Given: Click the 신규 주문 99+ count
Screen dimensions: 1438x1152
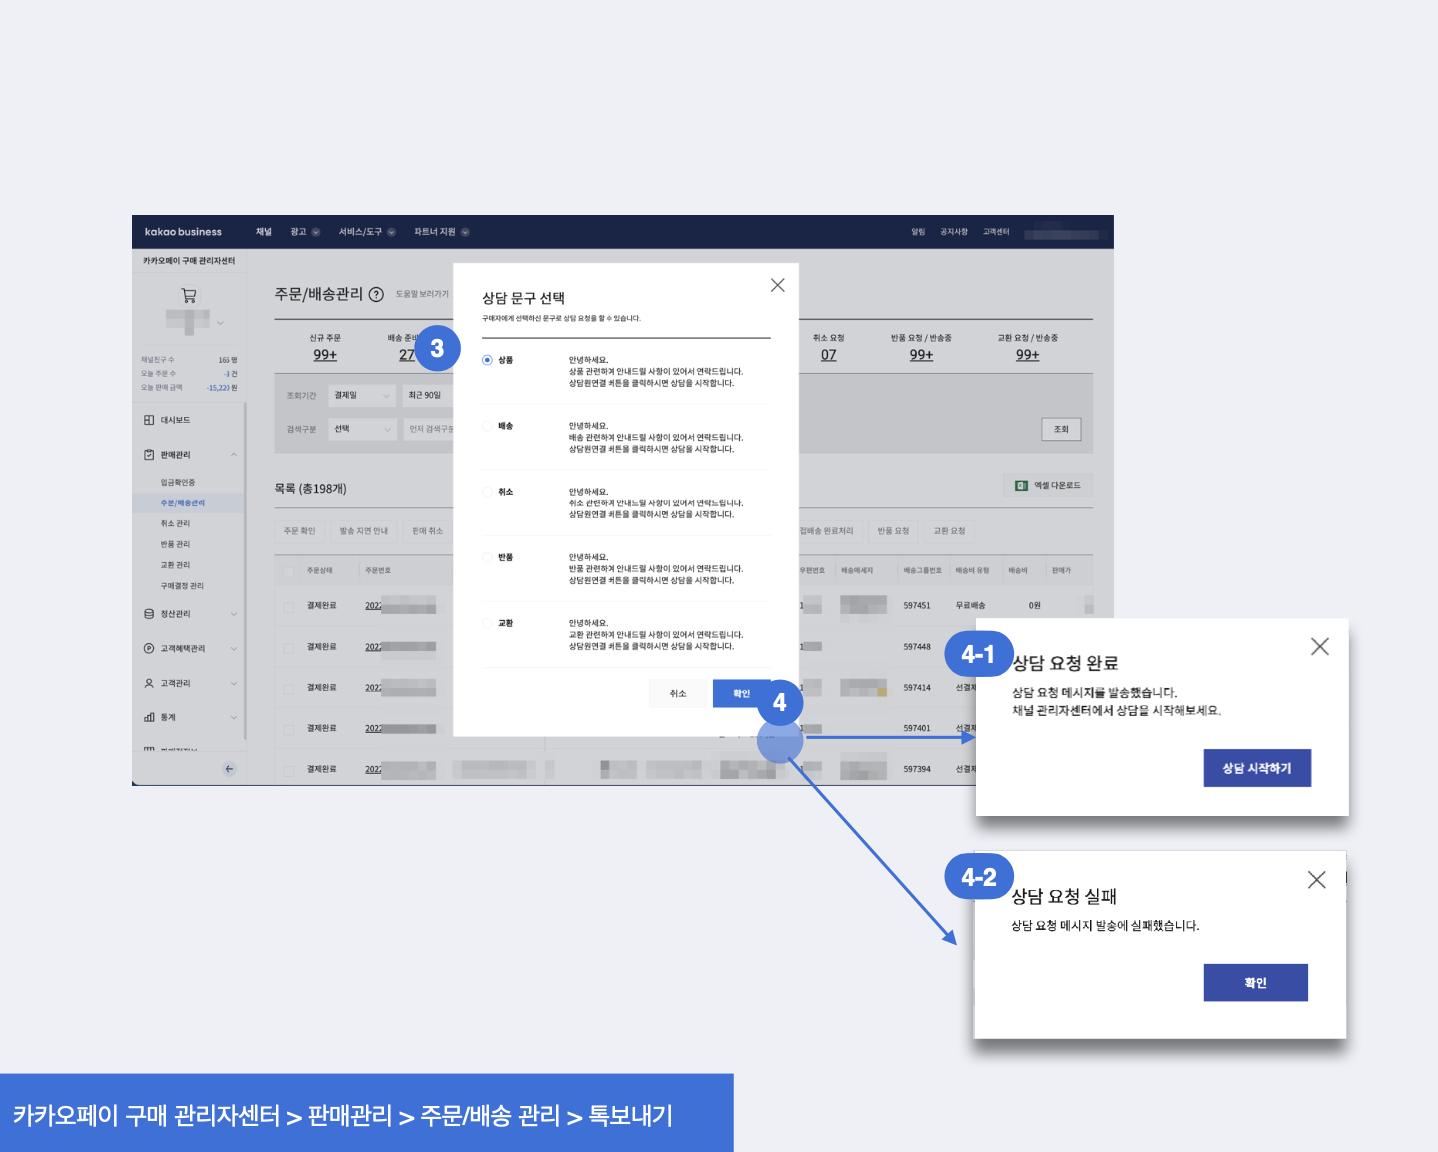Looking at the screenshot, I should [x=325, y=355].
